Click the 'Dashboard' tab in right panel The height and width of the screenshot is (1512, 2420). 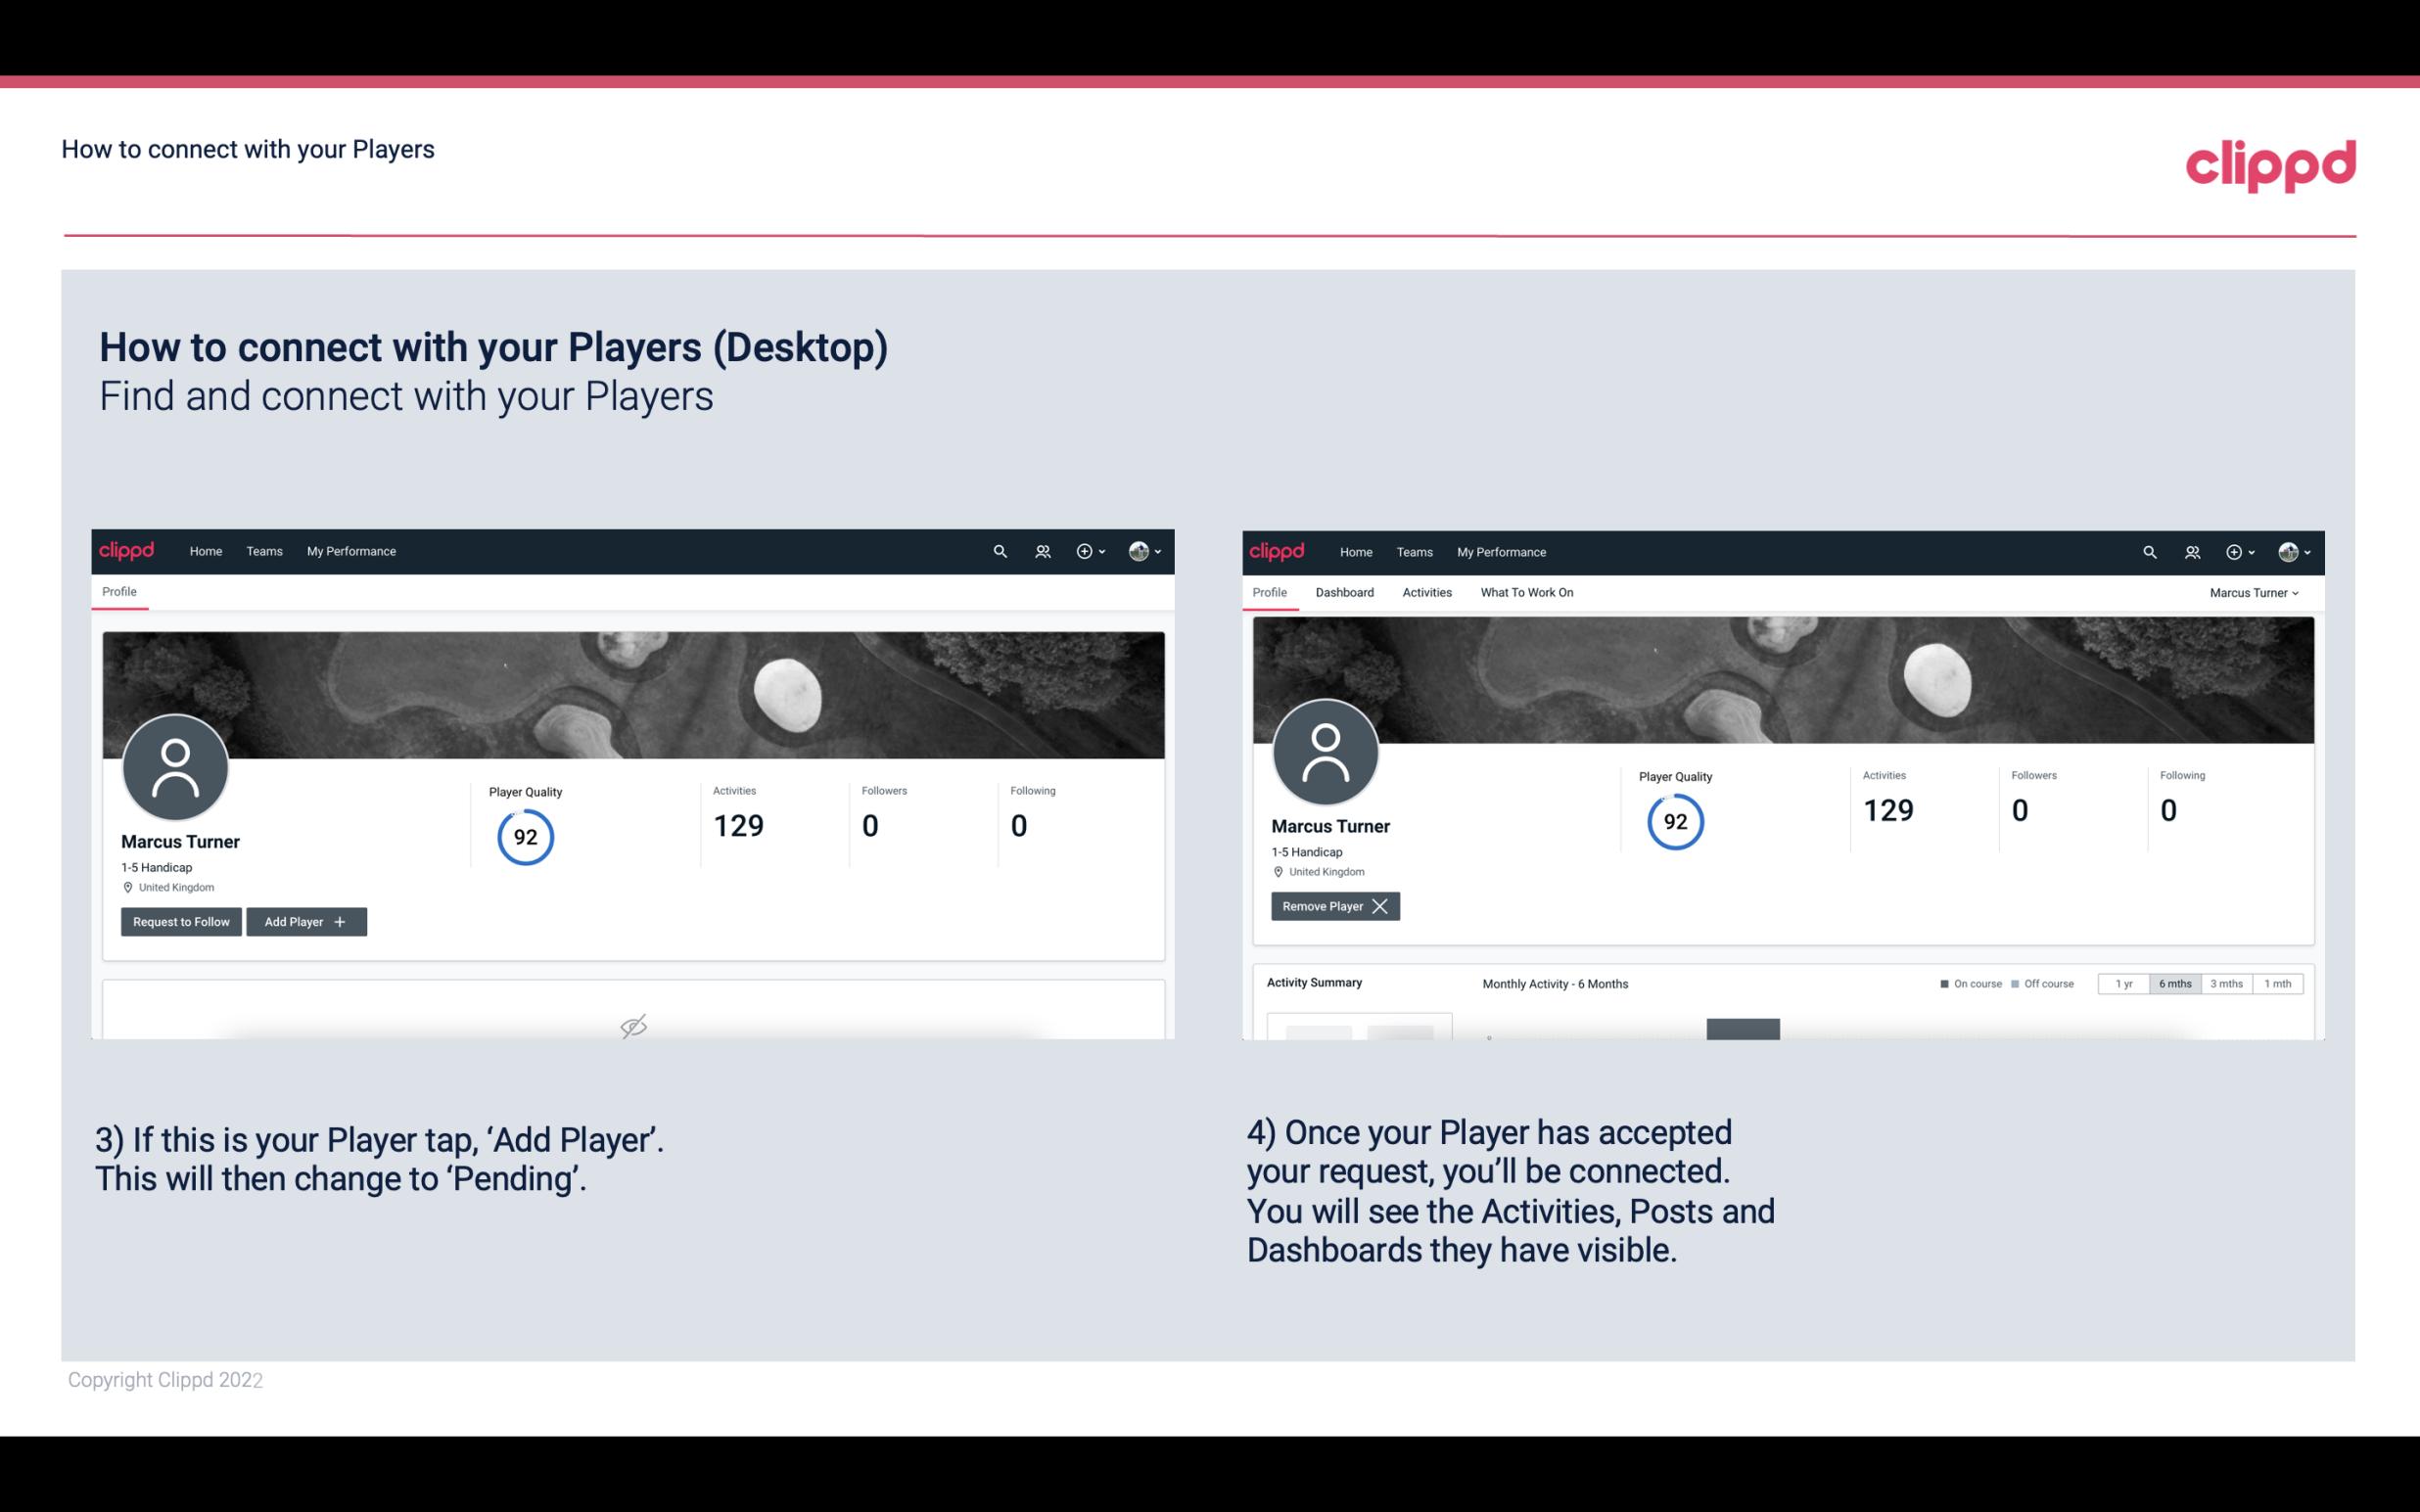[1347, 592]
